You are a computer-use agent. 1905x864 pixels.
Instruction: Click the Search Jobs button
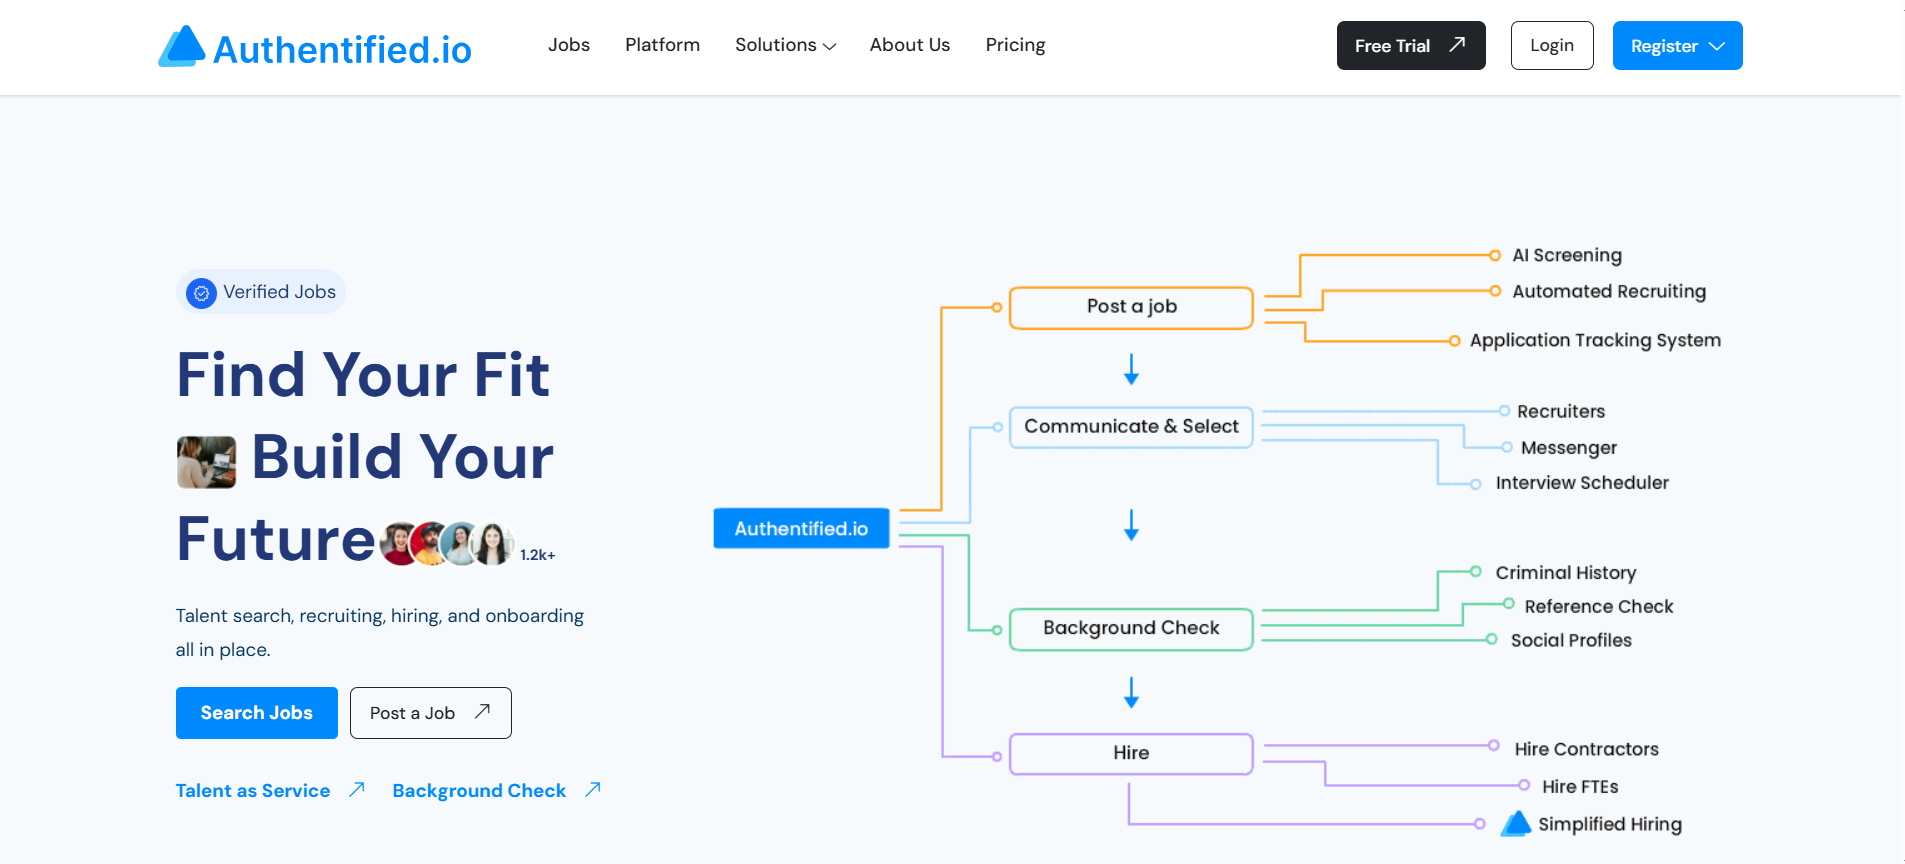click(x=257, y=713)
